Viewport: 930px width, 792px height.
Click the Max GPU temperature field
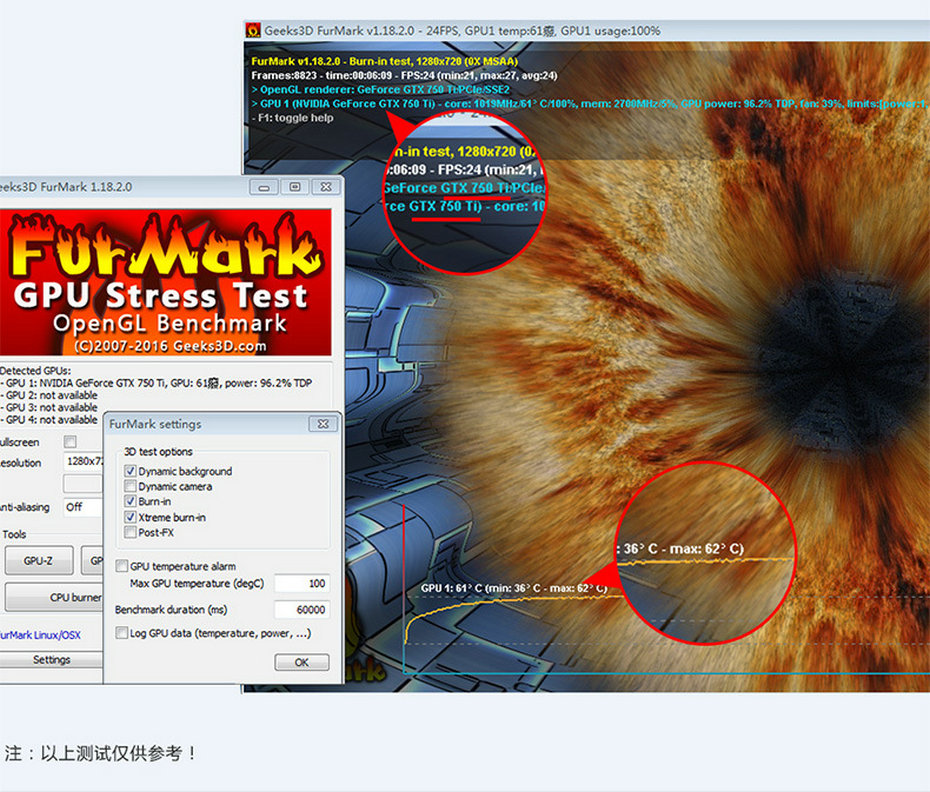(x=302, y=584)
